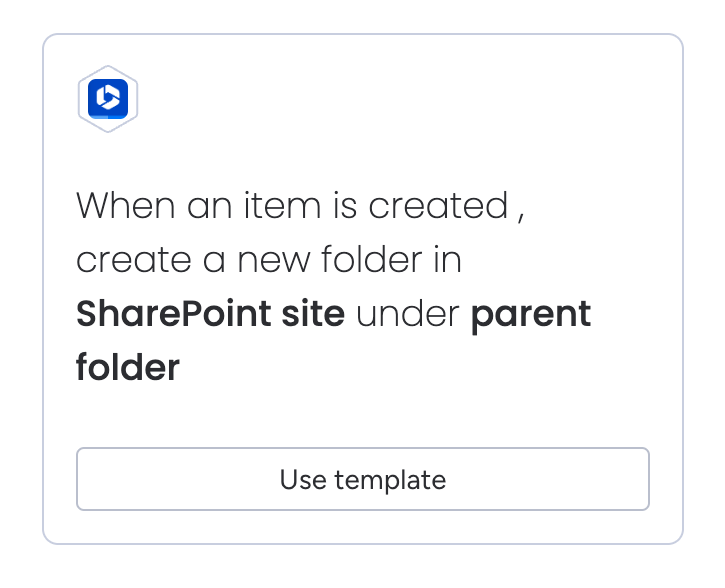Image resolution: width=725 pixels, height=588 pixels.
Task: Click the bold word 'SharePoint'
Action: point(174,315)
